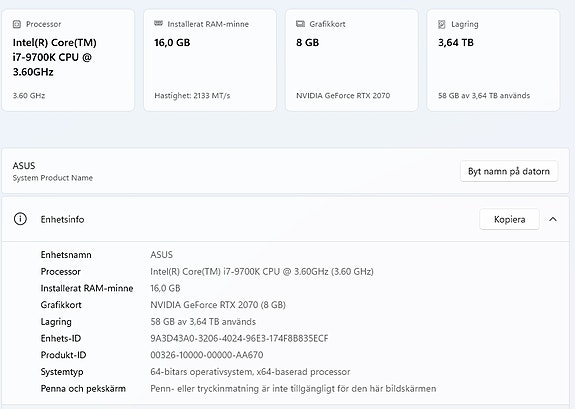The width and height of the screenshot is (575, 409).
Task: Copy device info with Kopiera button
Action: pyautogui.click(x=509, y=219)
